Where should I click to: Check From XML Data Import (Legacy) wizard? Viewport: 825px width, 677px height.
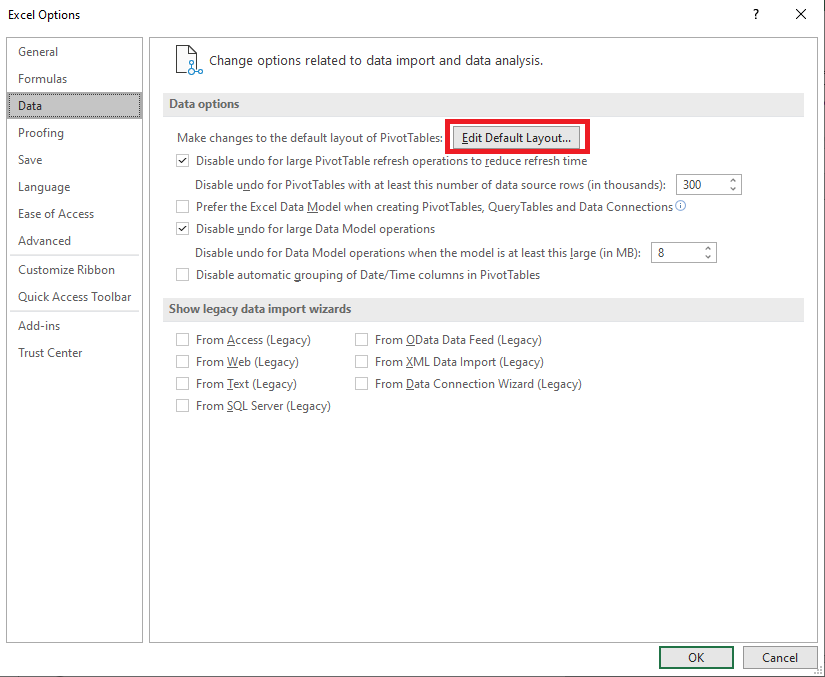coord(361,362)
